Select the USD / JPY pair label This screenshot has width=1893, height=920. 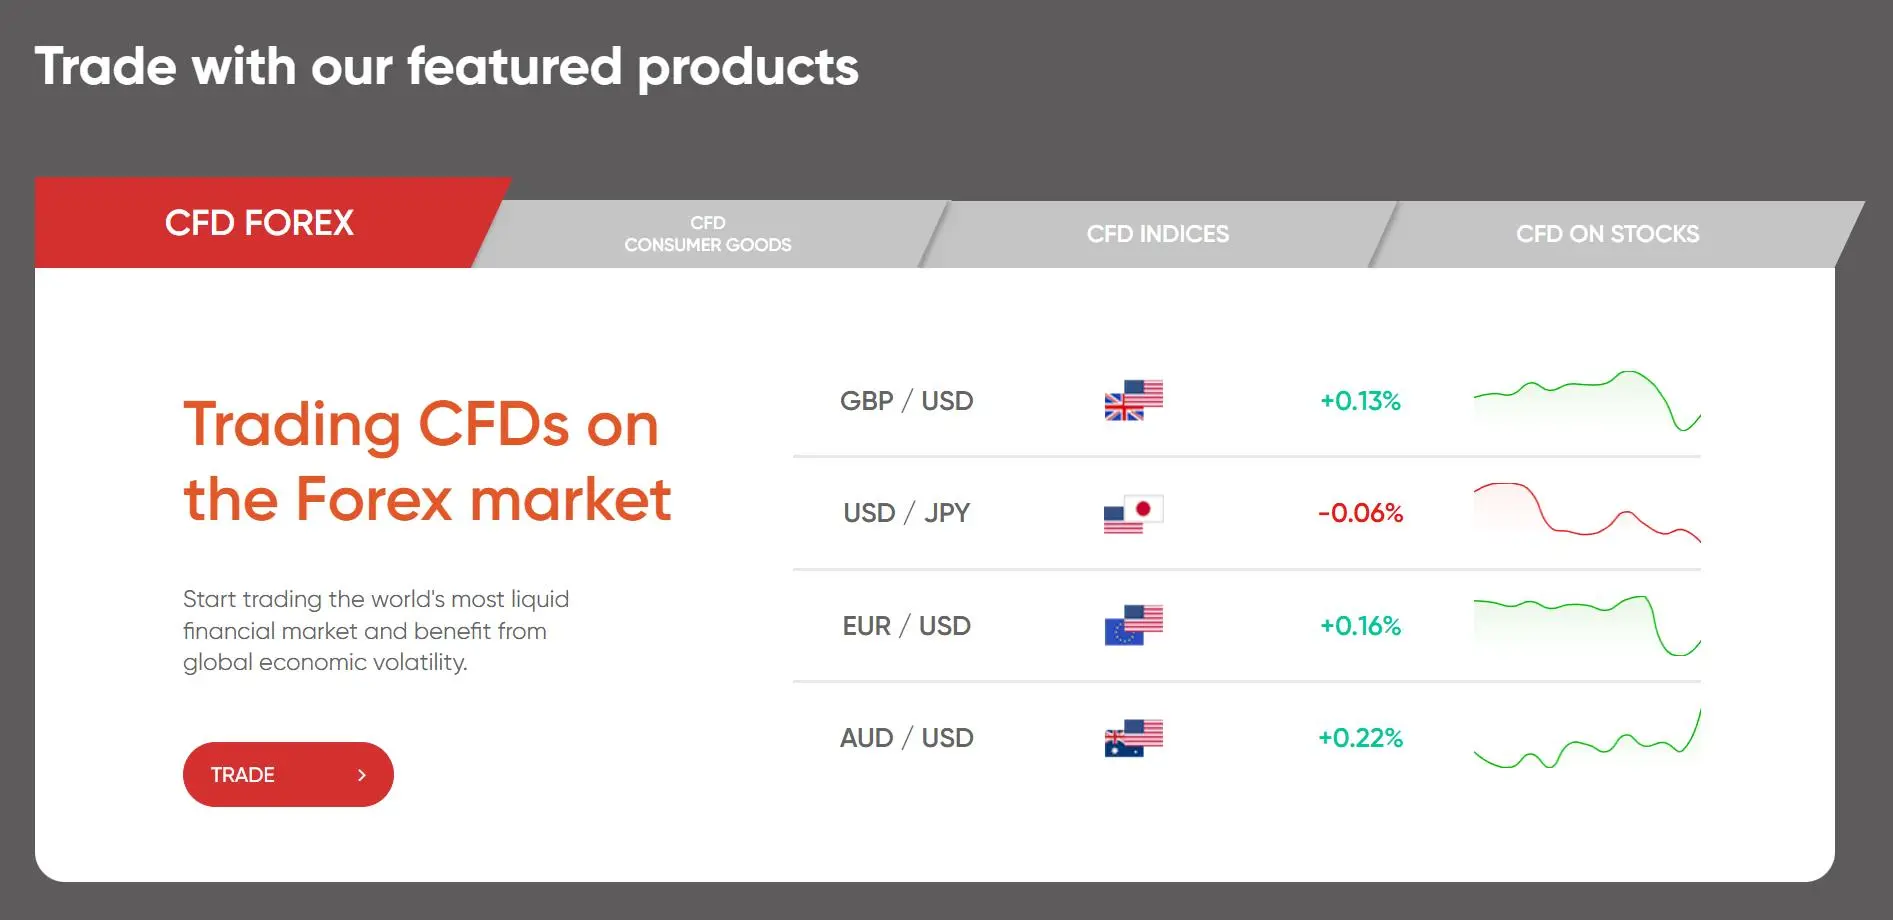pos(907,513)
